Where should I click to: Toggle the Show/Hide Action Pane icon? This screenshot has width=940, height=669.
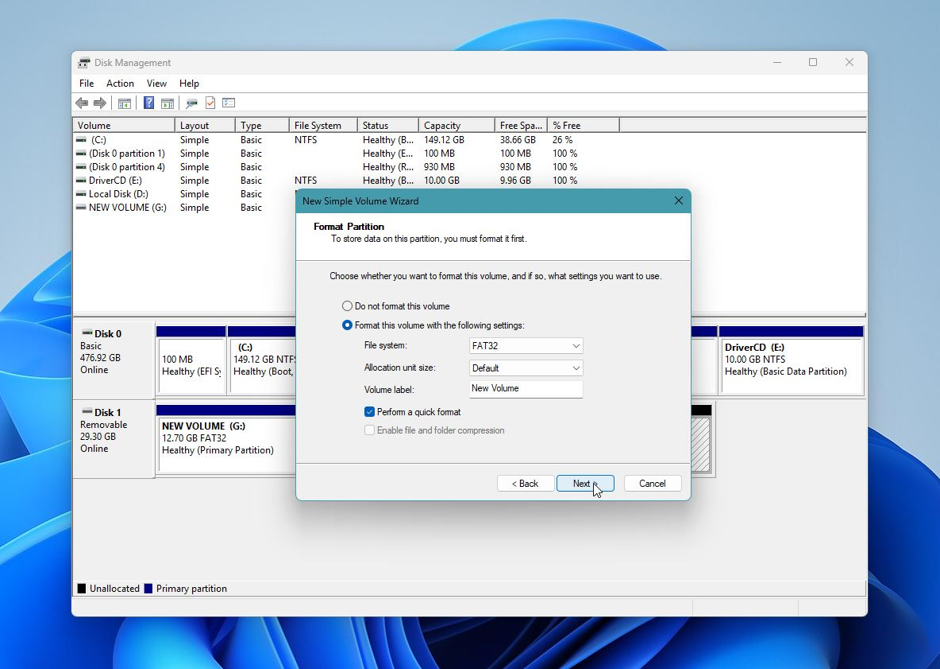click(x=167, y=103)
